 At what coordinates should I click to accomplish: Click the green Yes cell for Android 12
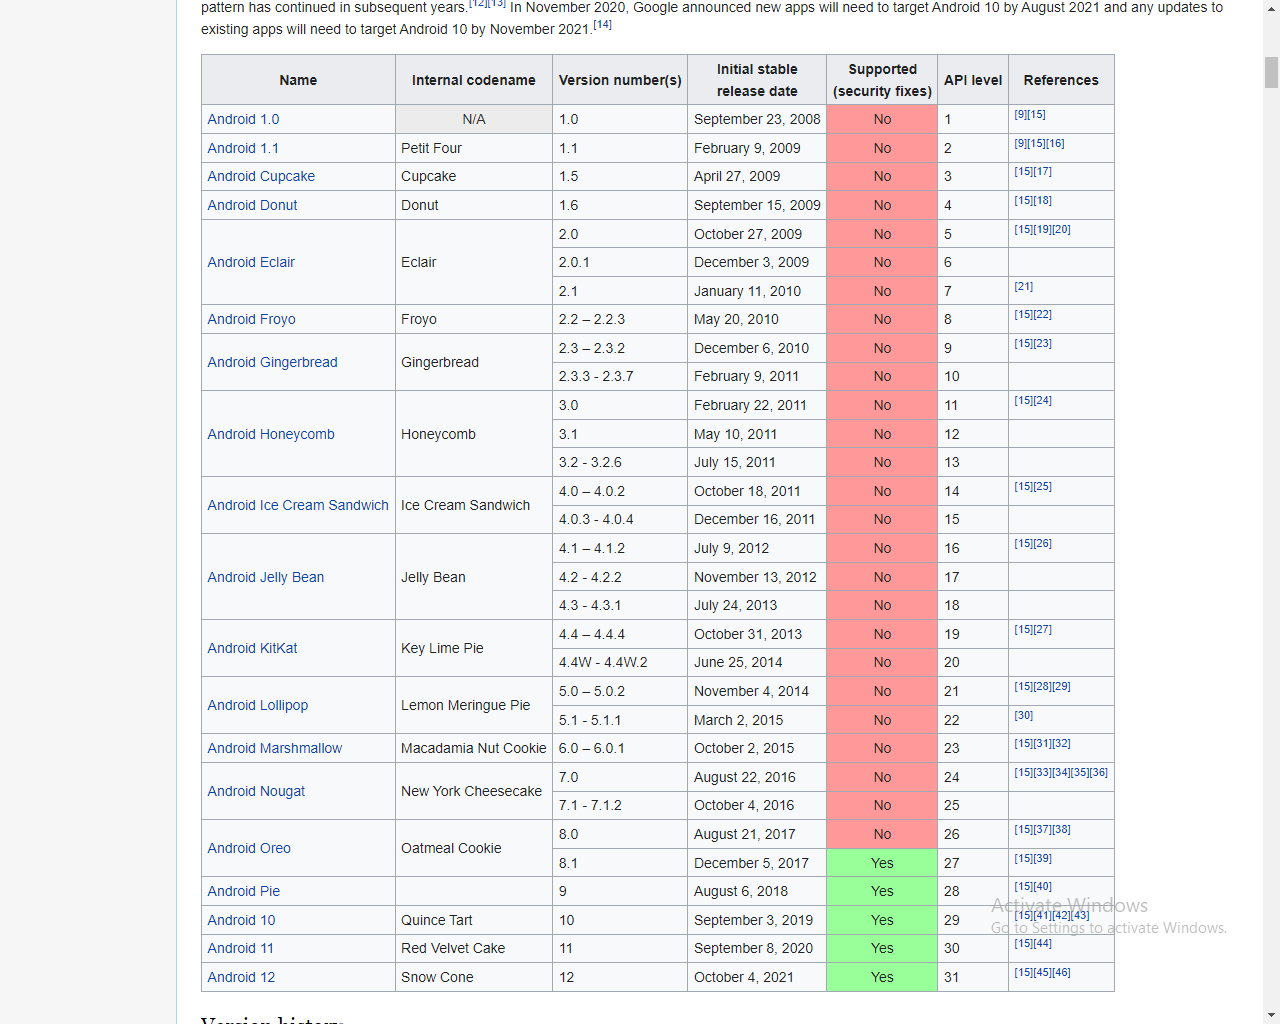882,977
